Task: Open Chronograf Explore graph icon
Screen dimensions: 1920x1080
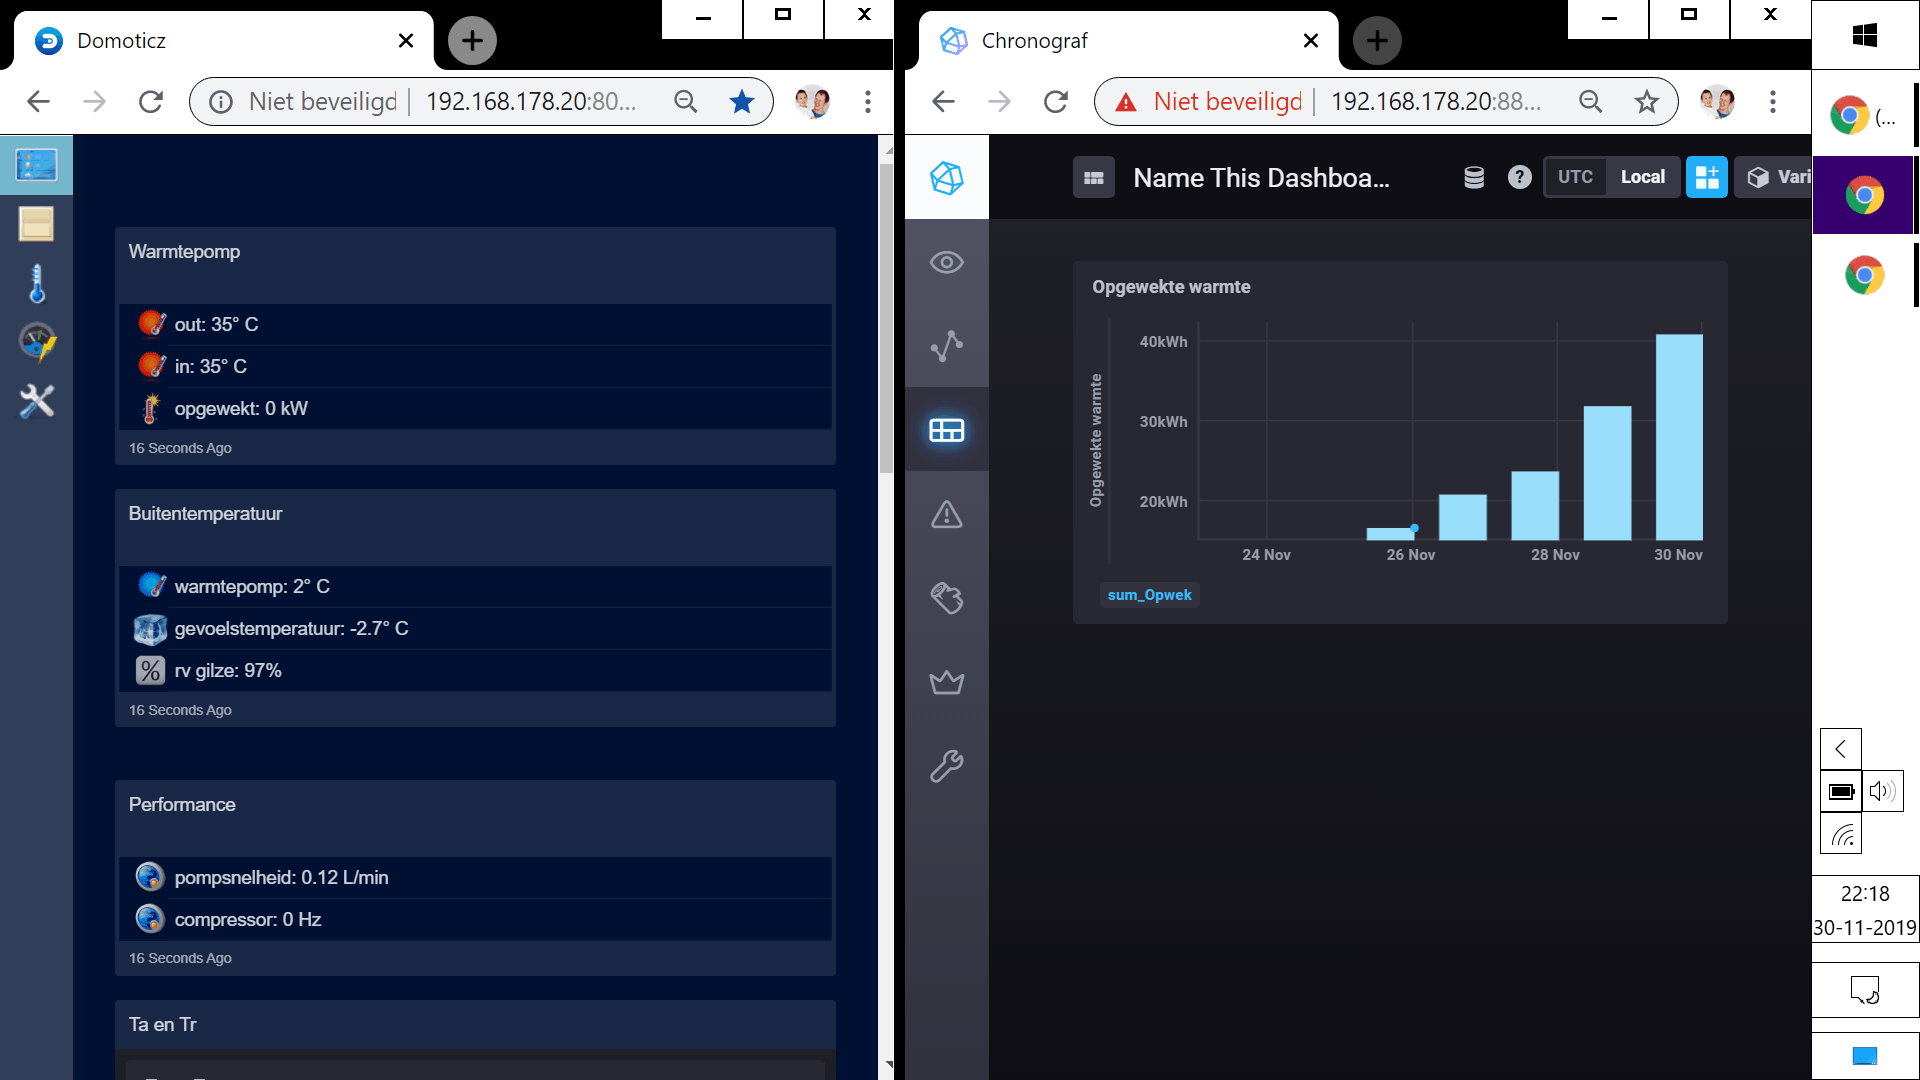Action: coord(946,346)
